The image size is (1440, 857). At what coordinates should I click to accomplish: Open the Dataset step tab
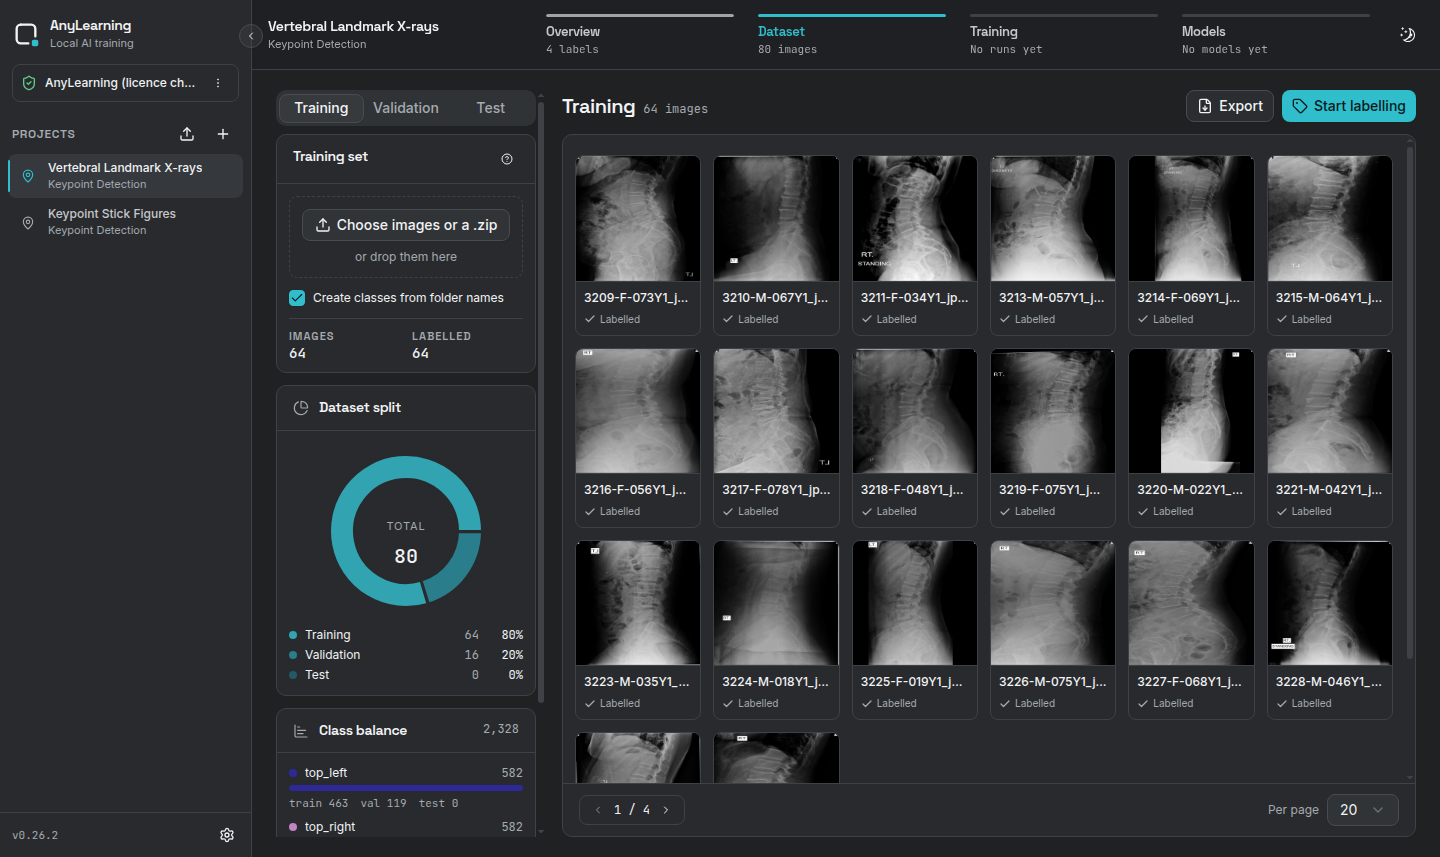tap(852, 36)
